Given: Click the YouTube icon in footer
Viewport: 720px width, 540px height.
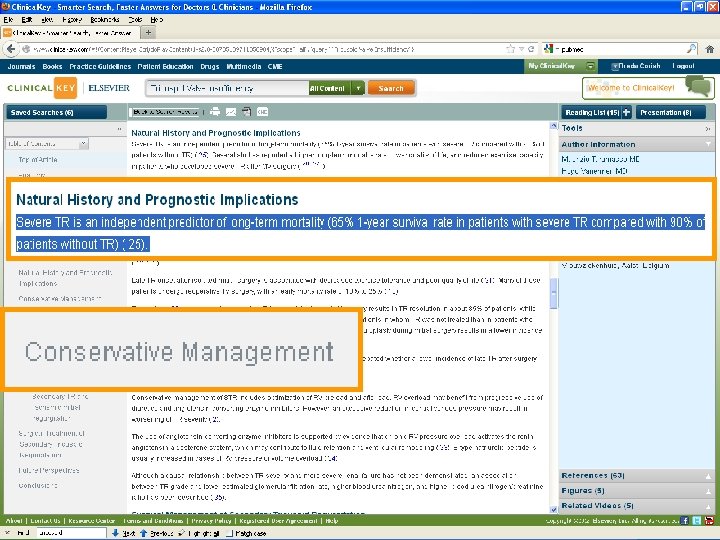Looking at the screenshot, I should [709, 521].
